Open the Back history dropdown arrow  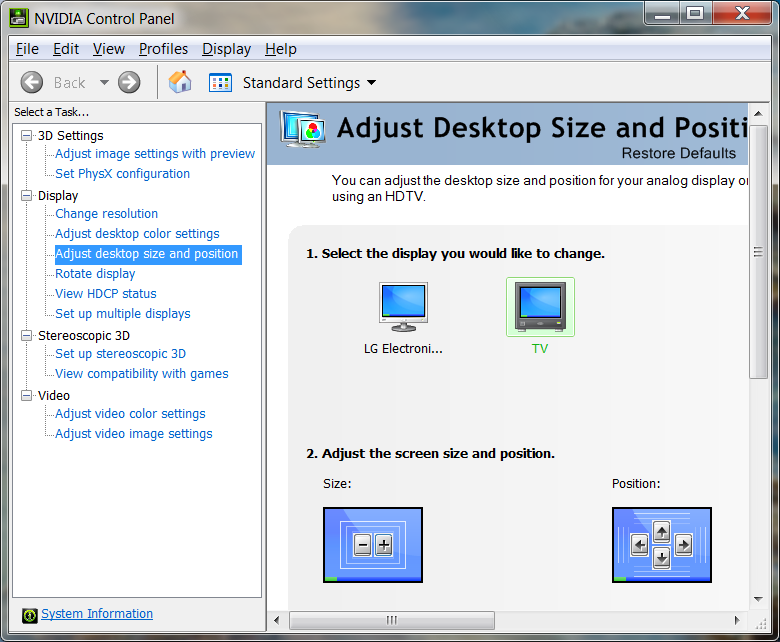104,83
